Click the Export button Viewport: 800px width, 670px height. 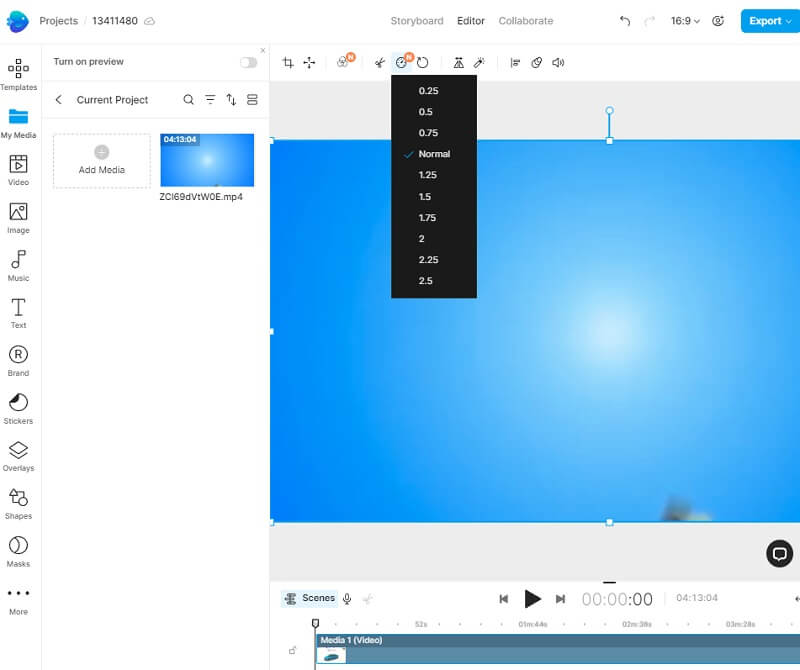[x=765, y=20]
